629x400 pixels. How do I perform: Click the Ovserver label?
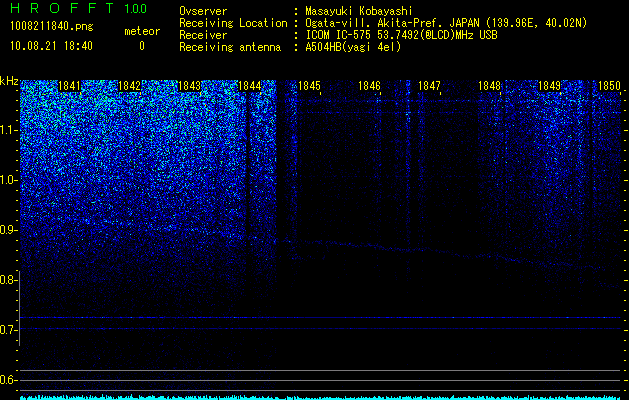203,11
